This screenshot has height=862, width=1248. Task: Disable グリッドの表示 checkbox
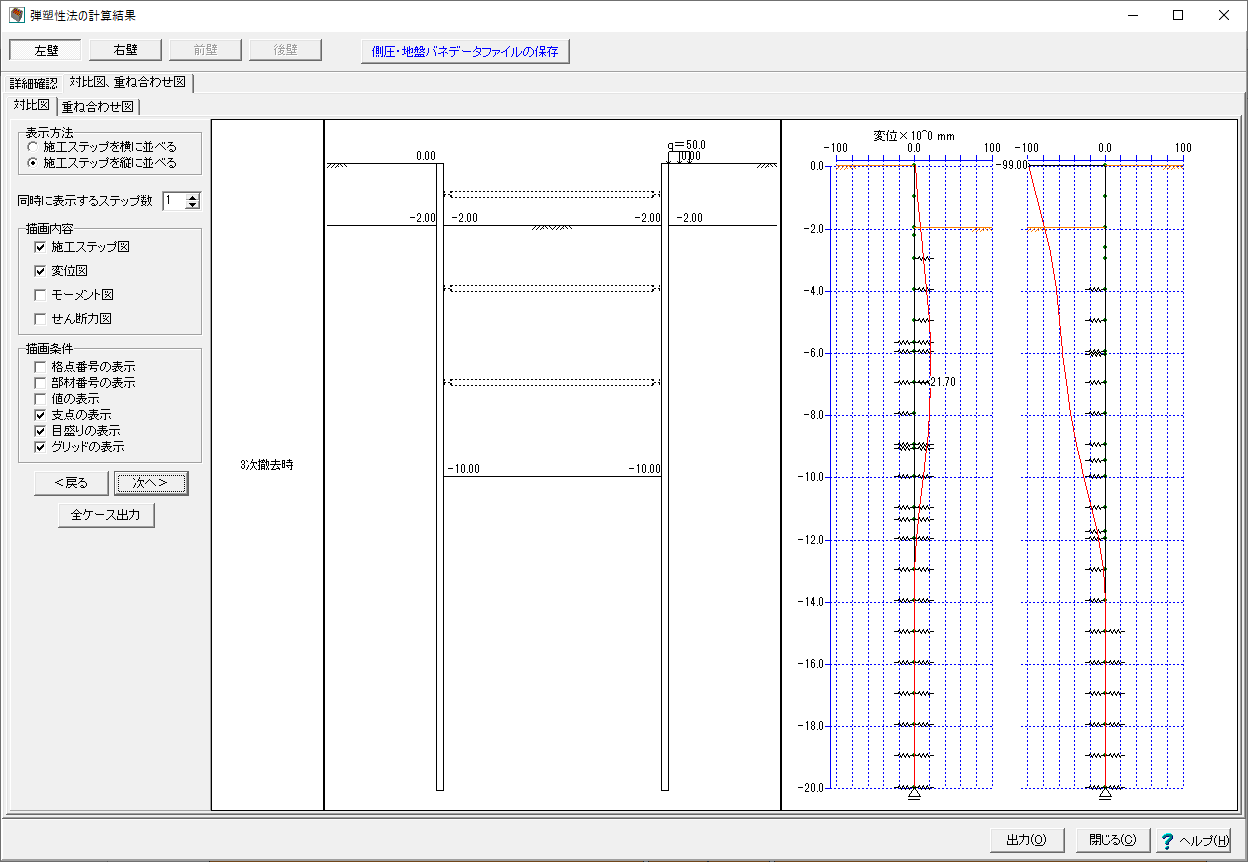[x=40, y=447]
